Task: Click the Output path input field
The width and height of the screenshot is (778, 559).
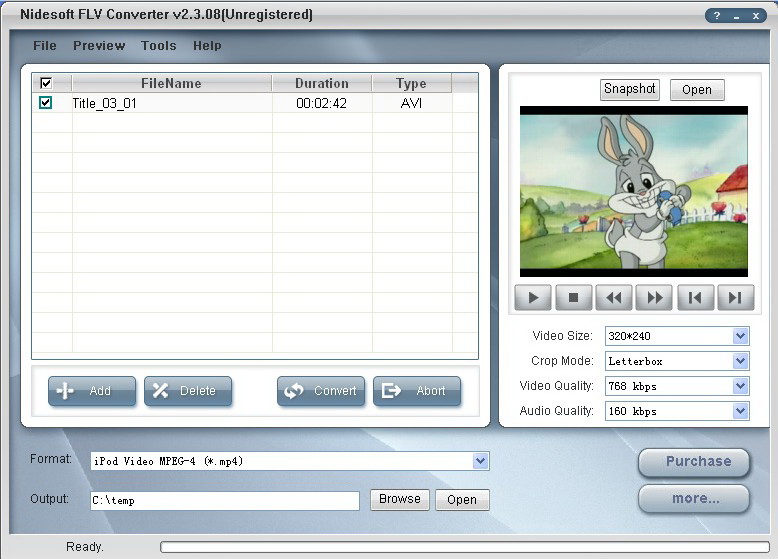Action: [x=225, y=500]
